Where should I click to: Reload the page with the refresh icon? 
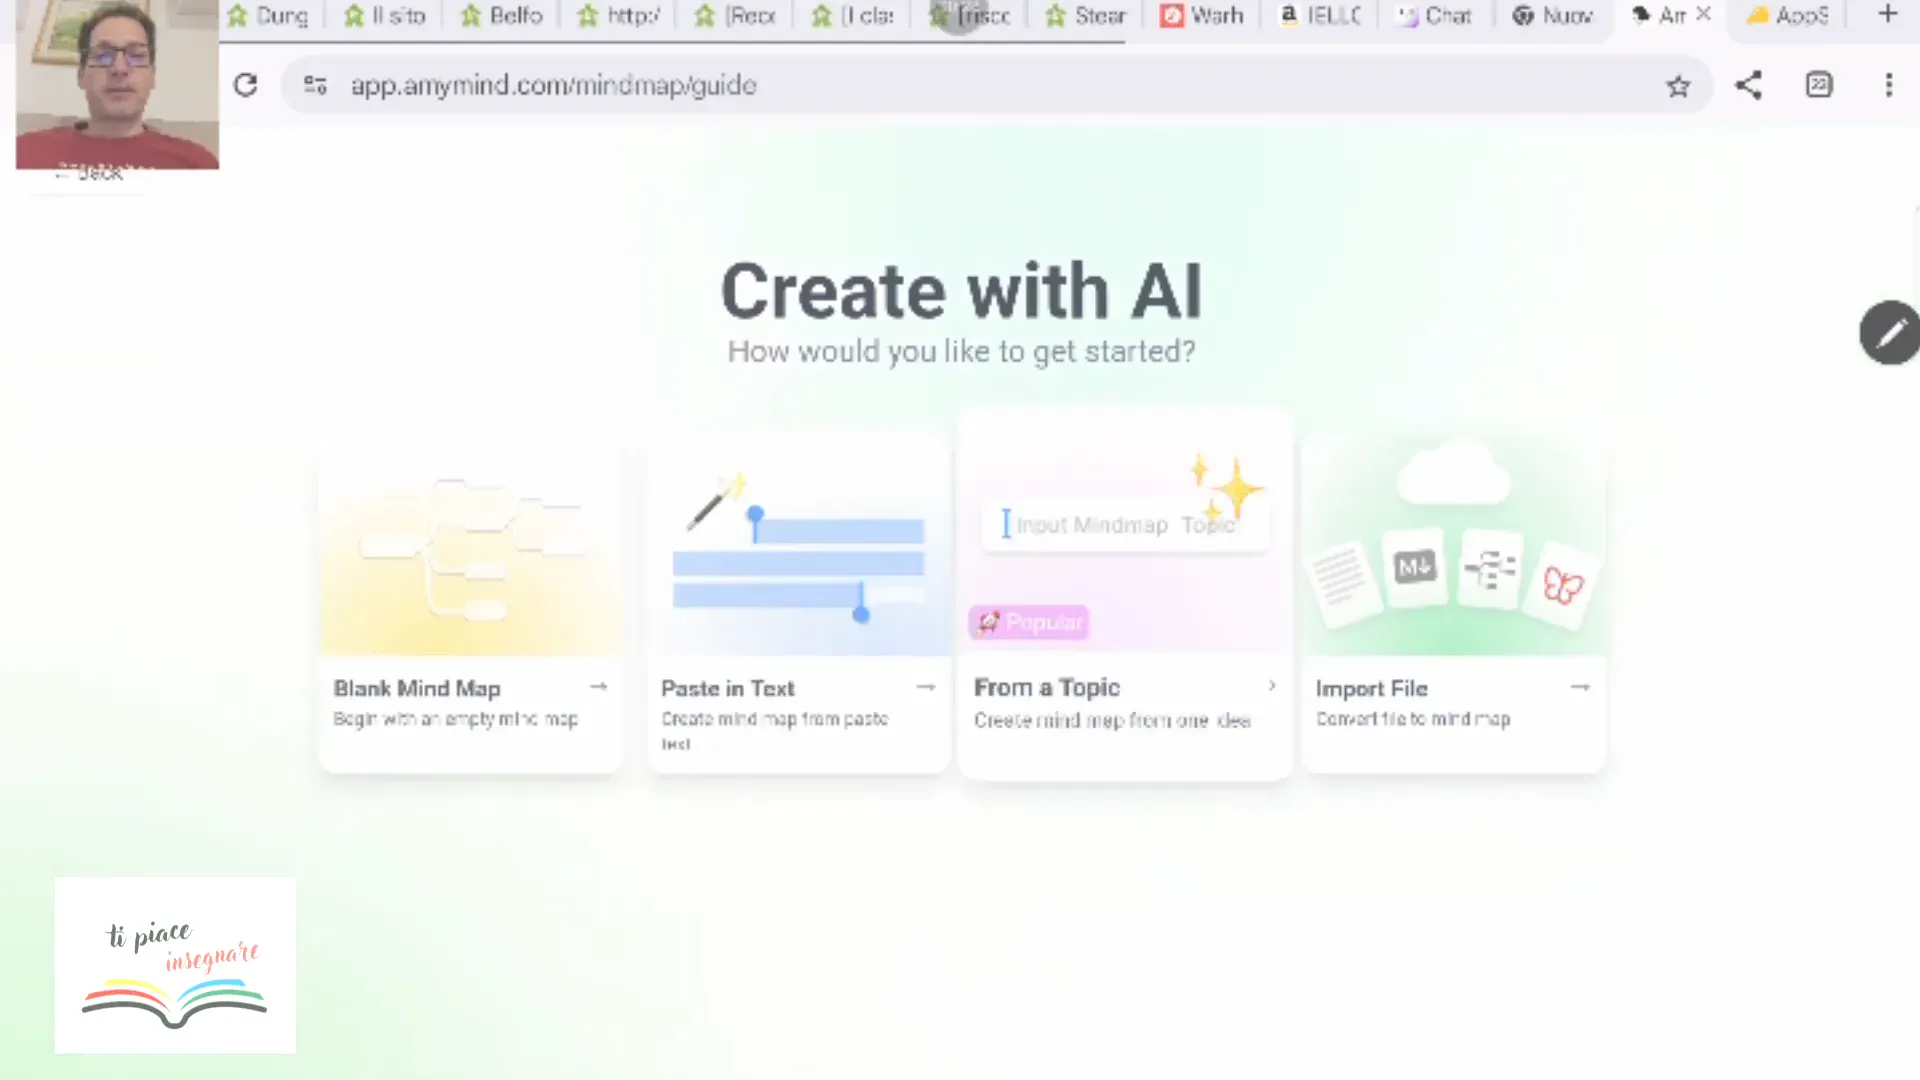pyautogui.click(x=245, y=85)
